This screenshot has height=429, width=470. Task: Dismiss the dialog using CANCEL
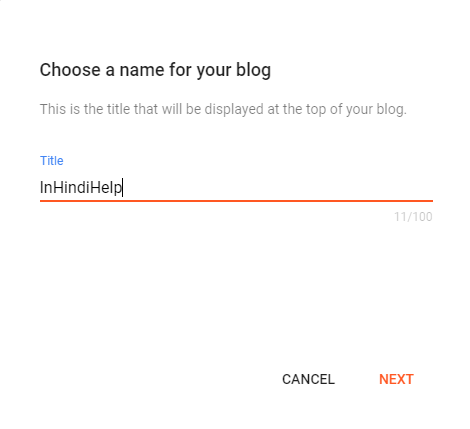(x=308, y=379)
